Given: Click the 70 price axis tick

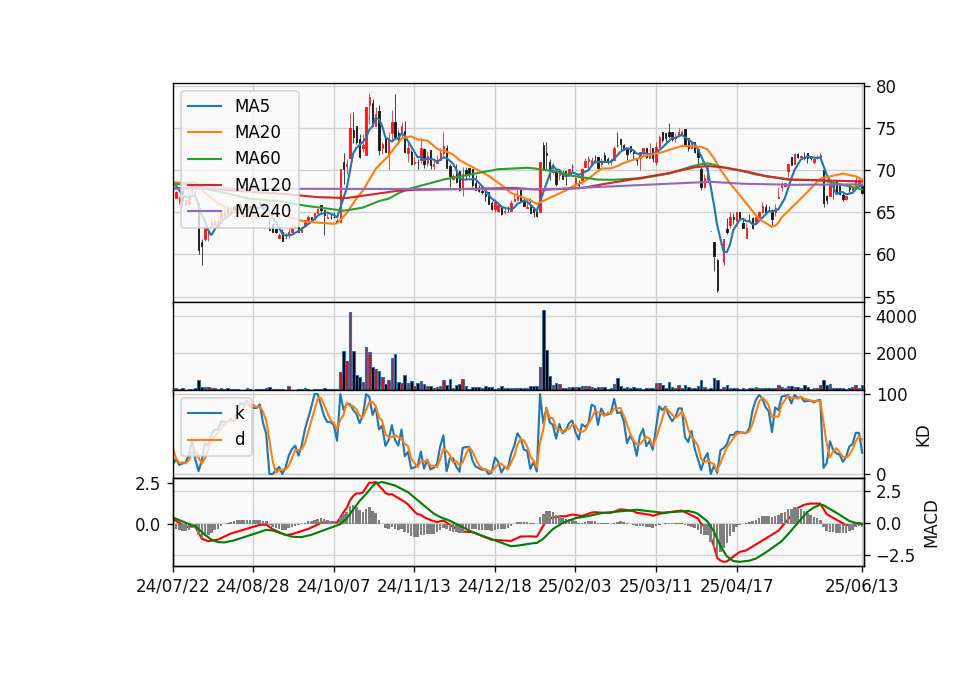Looking at the screenshot, I should pos(885,171).
